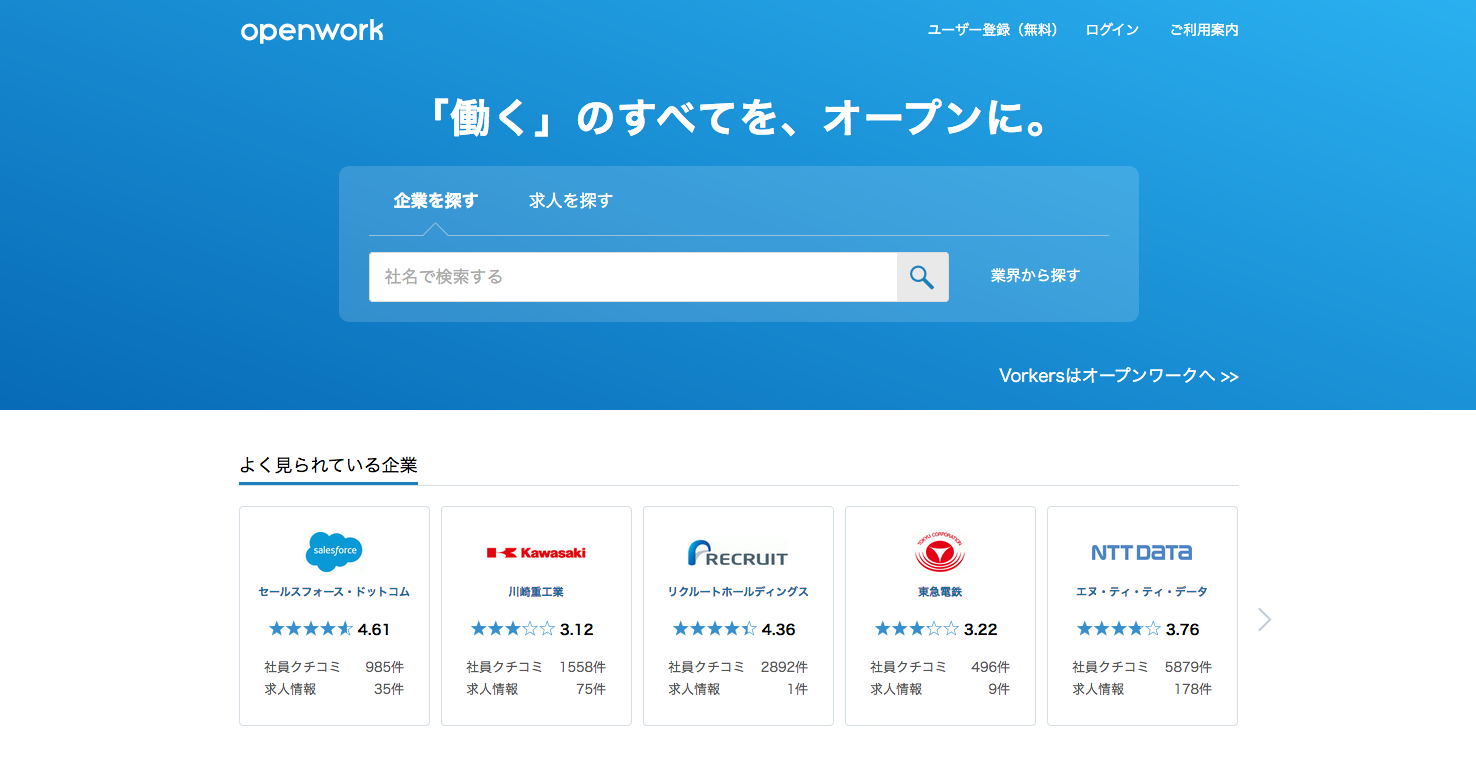The width and height of the screenshot is (1476, 766).
Task: Open エヌ・ティ・ティ・データ company name link
Action: point(1142,592)
